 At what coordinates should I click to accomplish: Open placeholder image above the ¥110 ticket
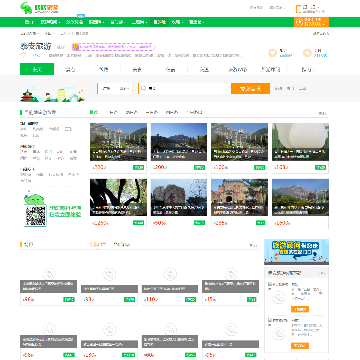(x=170, y=274)
